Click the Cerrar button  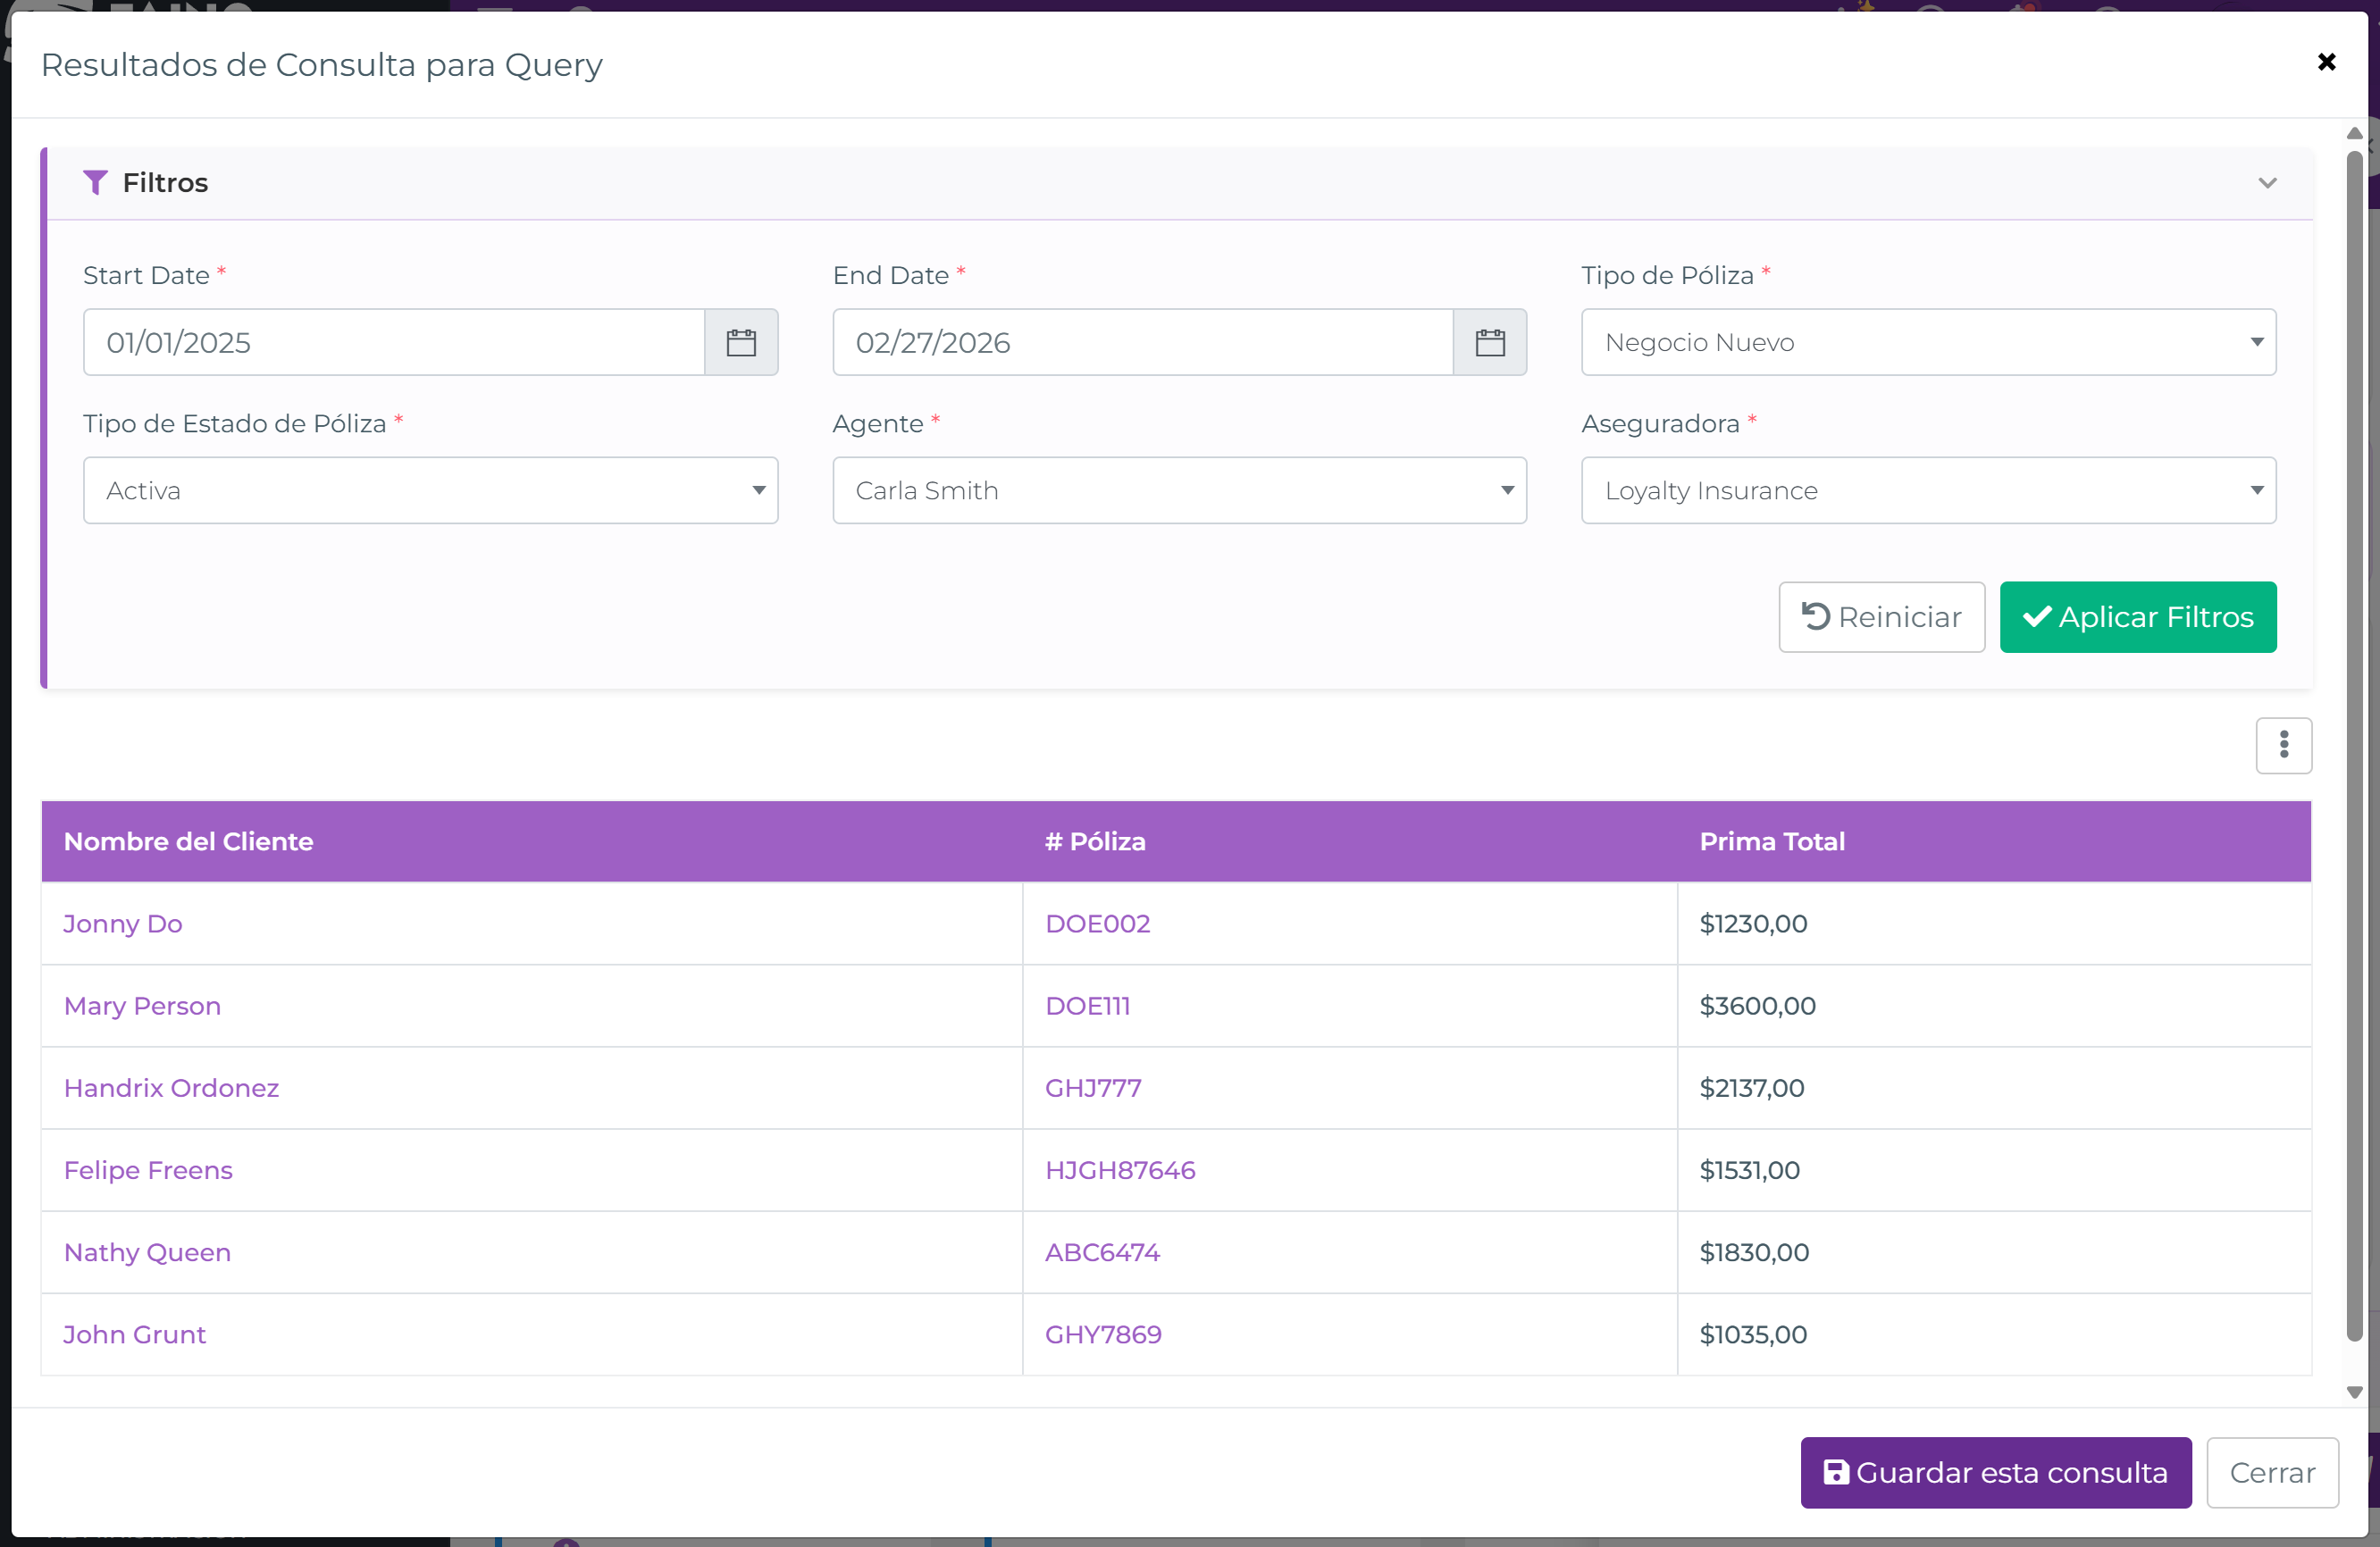(x=2271, y=1472)
